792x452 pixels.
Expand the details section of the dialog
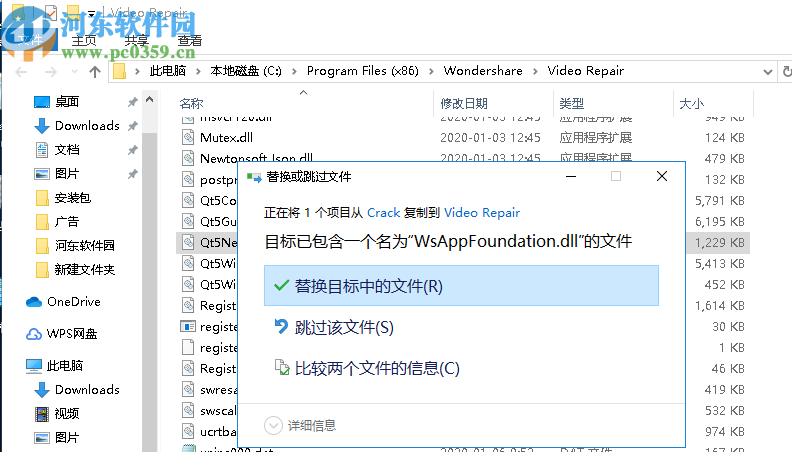click(x=300, y=425)
